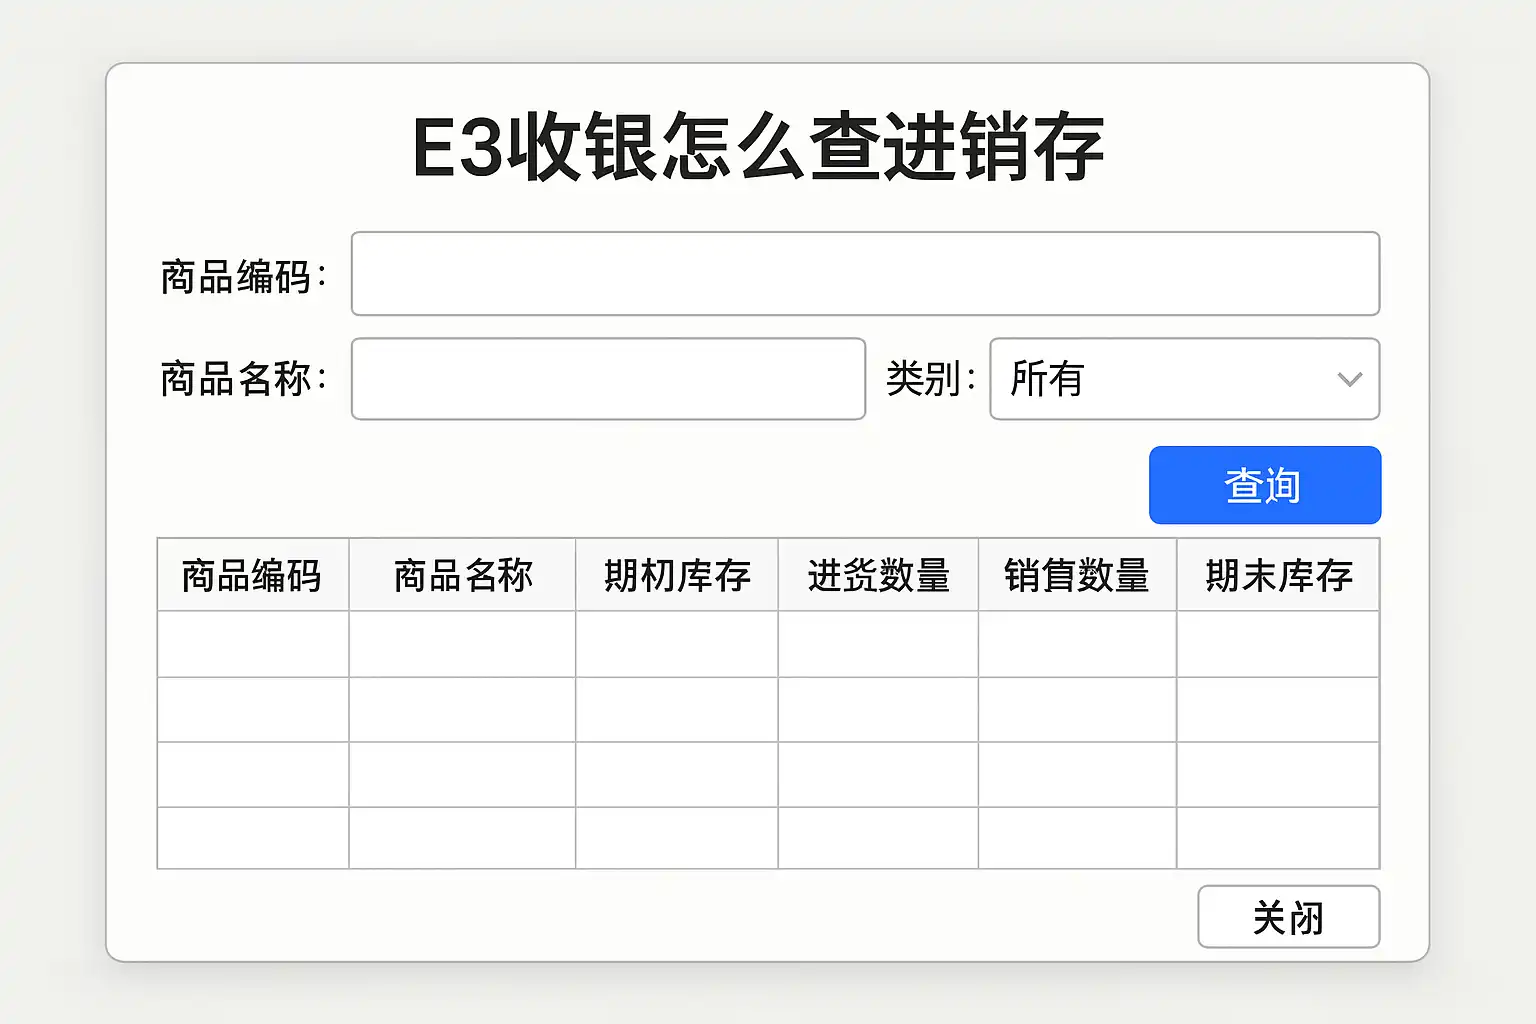The width and height of the screenshot is (1536, 1024).
Task: Select first row cell under 商品编码
Action: click(252, 644)
